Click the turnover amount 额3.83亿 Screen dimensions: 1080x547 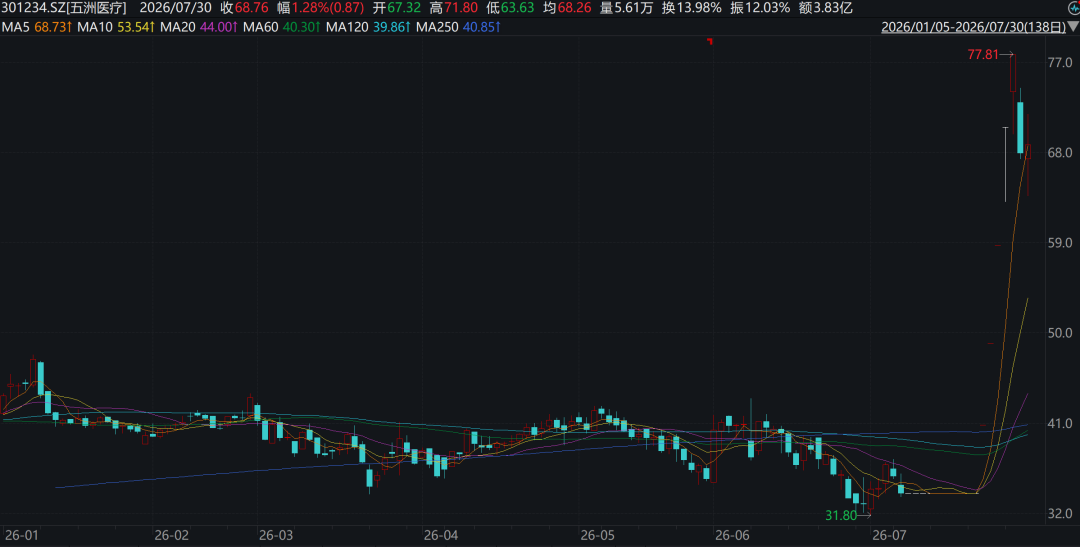tap(825, 8)
